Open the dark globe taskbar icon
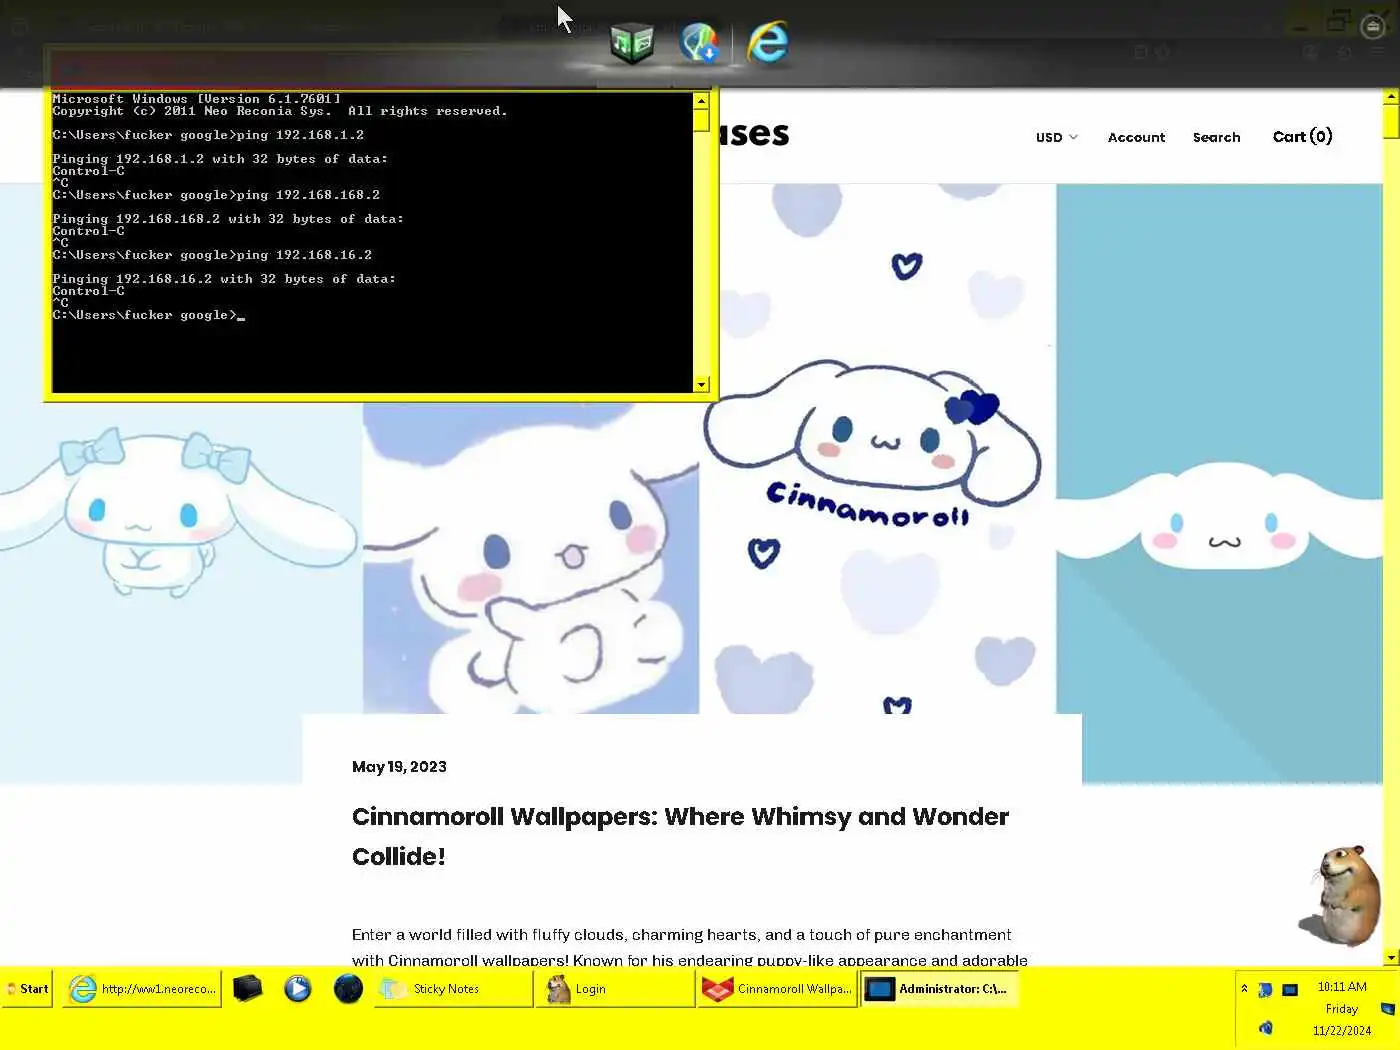This screenshot has width=1400, height=1050. (x=348, y=989)
